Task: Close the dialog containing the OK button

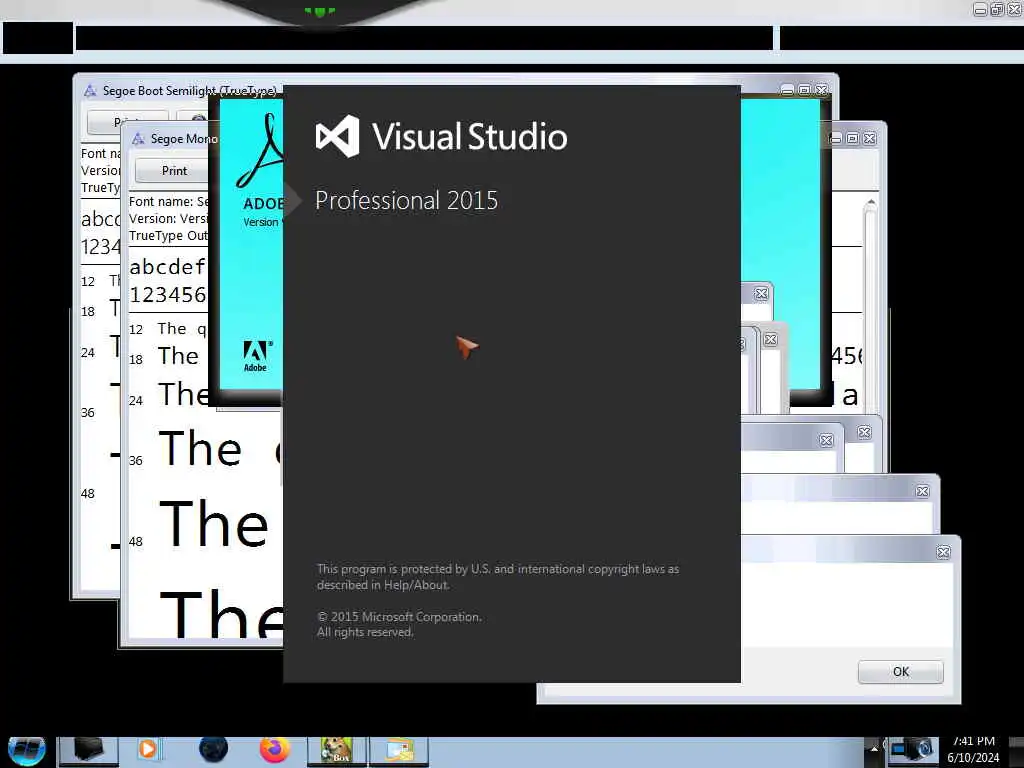Action: (x=943, y=552)
